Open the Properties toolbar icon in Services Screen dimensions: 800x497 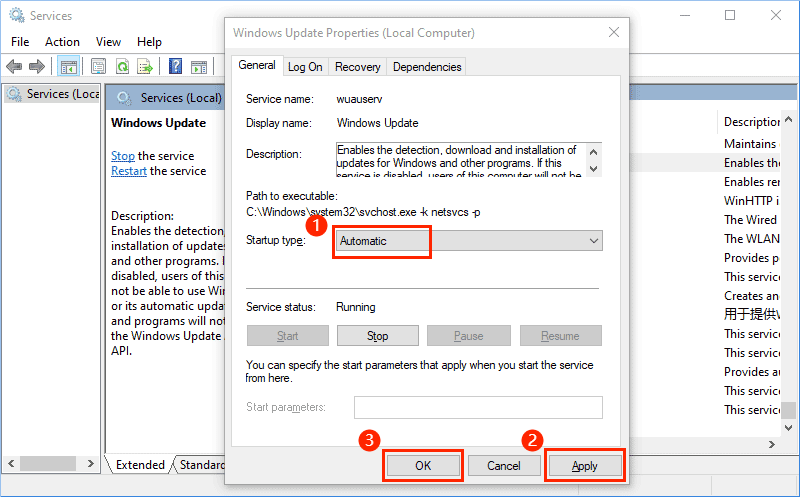click(98, 66)
